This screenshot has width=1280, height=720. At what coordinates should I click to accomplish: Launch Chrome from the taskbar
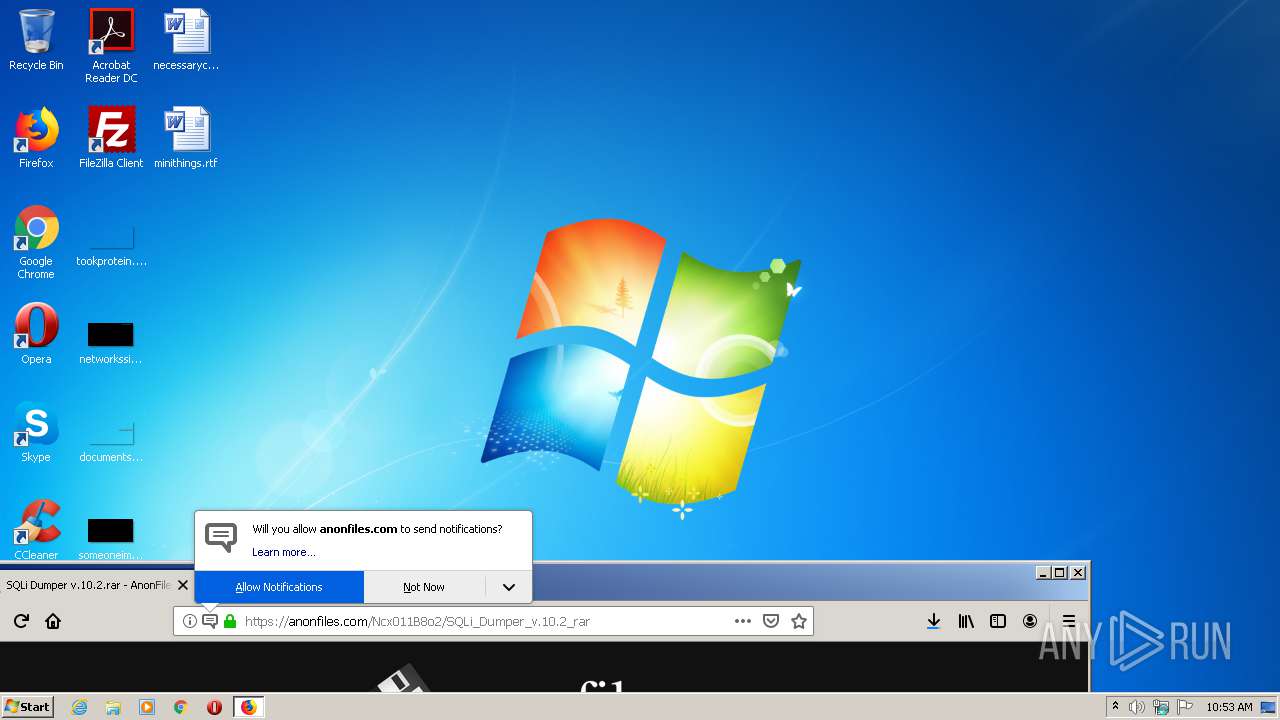(181, 707)
